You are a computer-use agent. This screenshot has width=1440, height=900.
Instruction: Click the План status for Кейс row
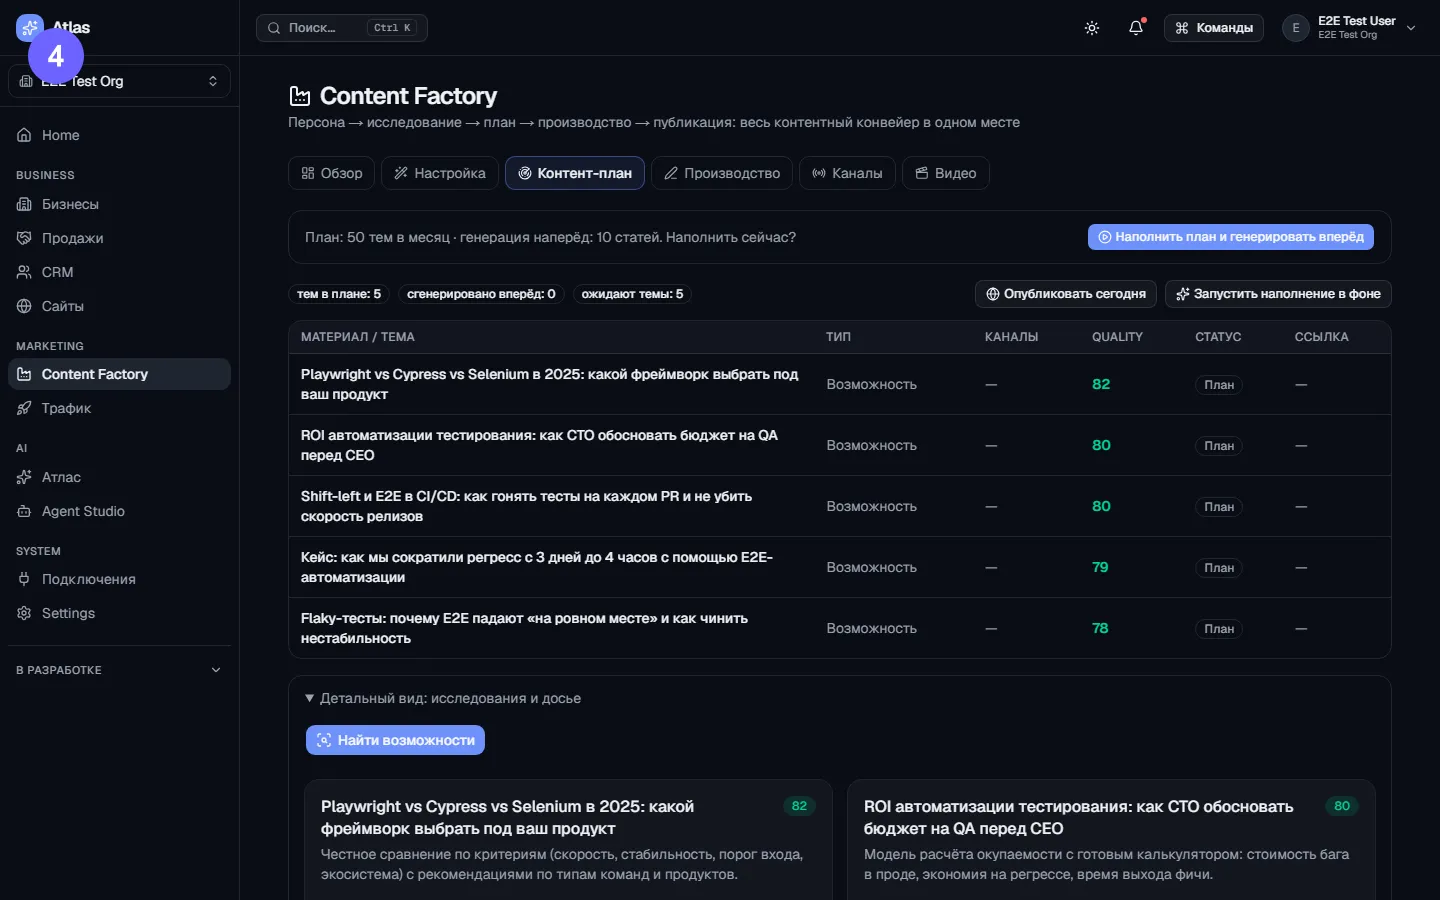pyautogui.click(x=1219, y=568)
